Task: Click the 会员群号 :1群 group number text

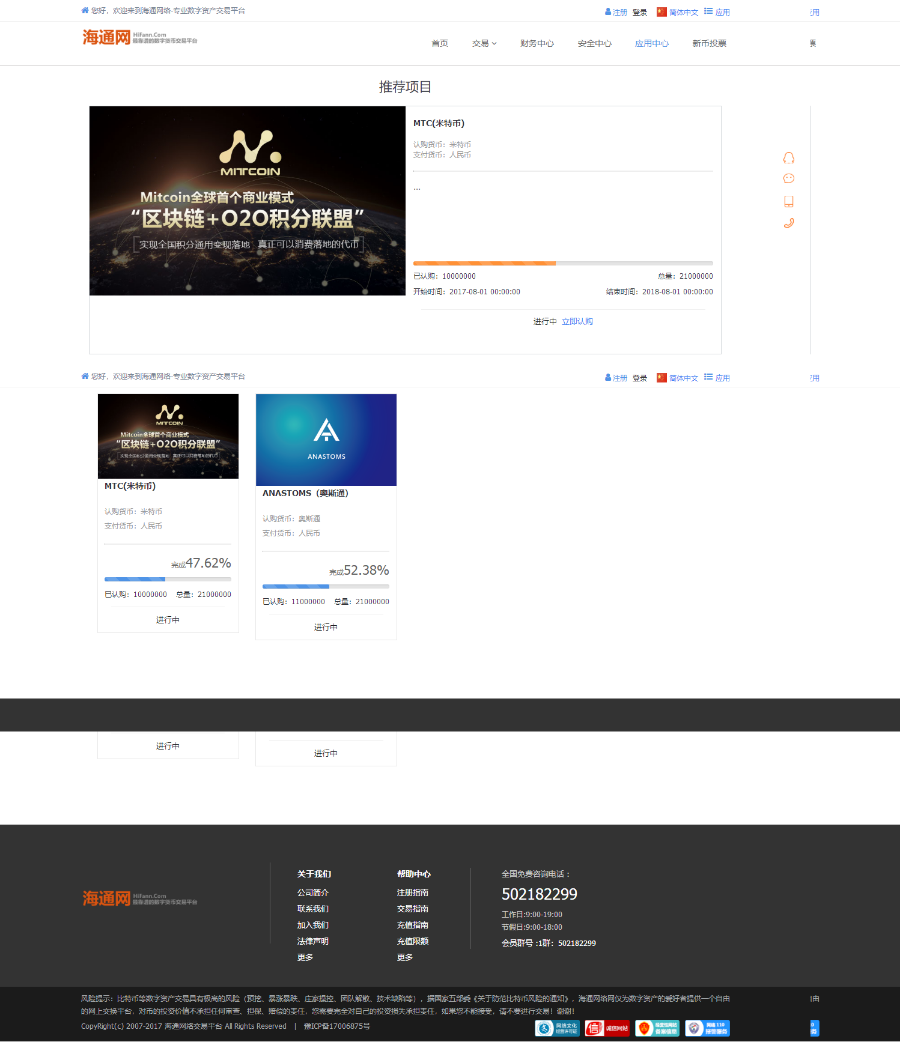Action: 549,943
